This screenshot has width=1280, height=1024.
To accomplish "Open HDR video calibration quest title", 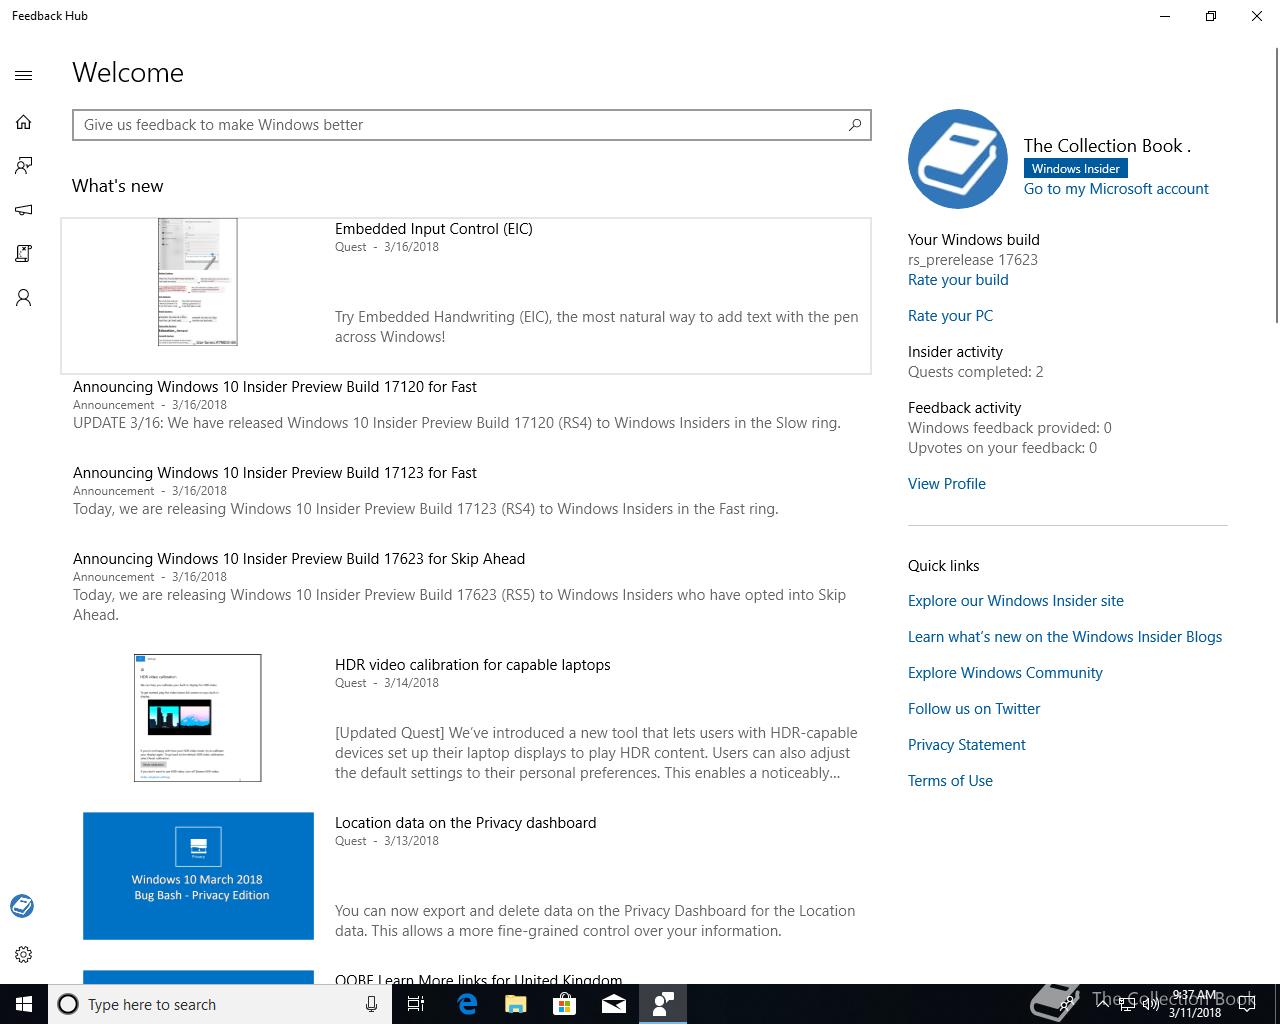I will pyautogui.click(x=472, y=665).
